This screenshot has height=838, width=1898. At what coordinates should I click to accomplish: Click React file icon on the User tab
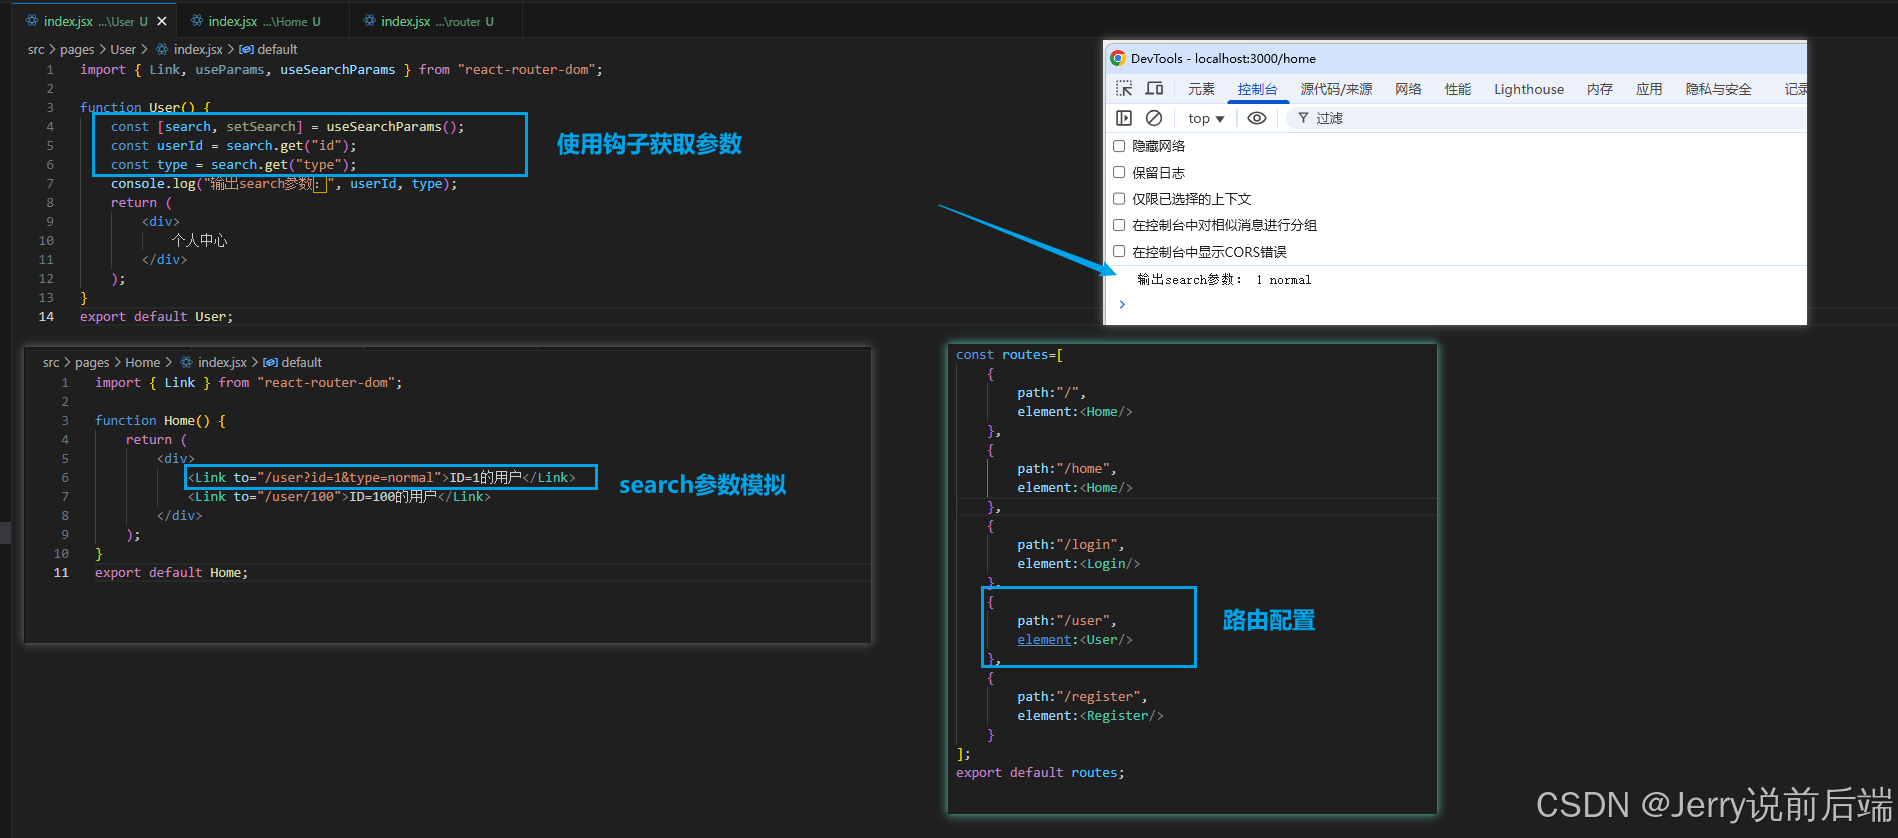pos(32,21)
